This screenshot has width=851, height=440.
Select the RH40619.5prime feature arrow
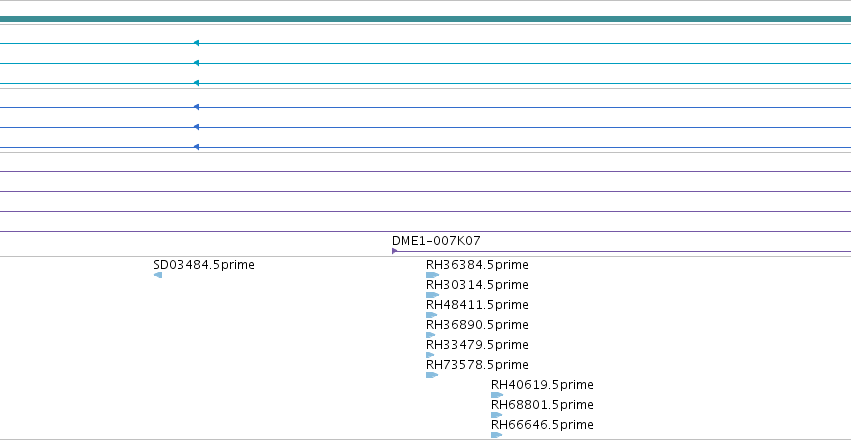[x=497, y=395]
